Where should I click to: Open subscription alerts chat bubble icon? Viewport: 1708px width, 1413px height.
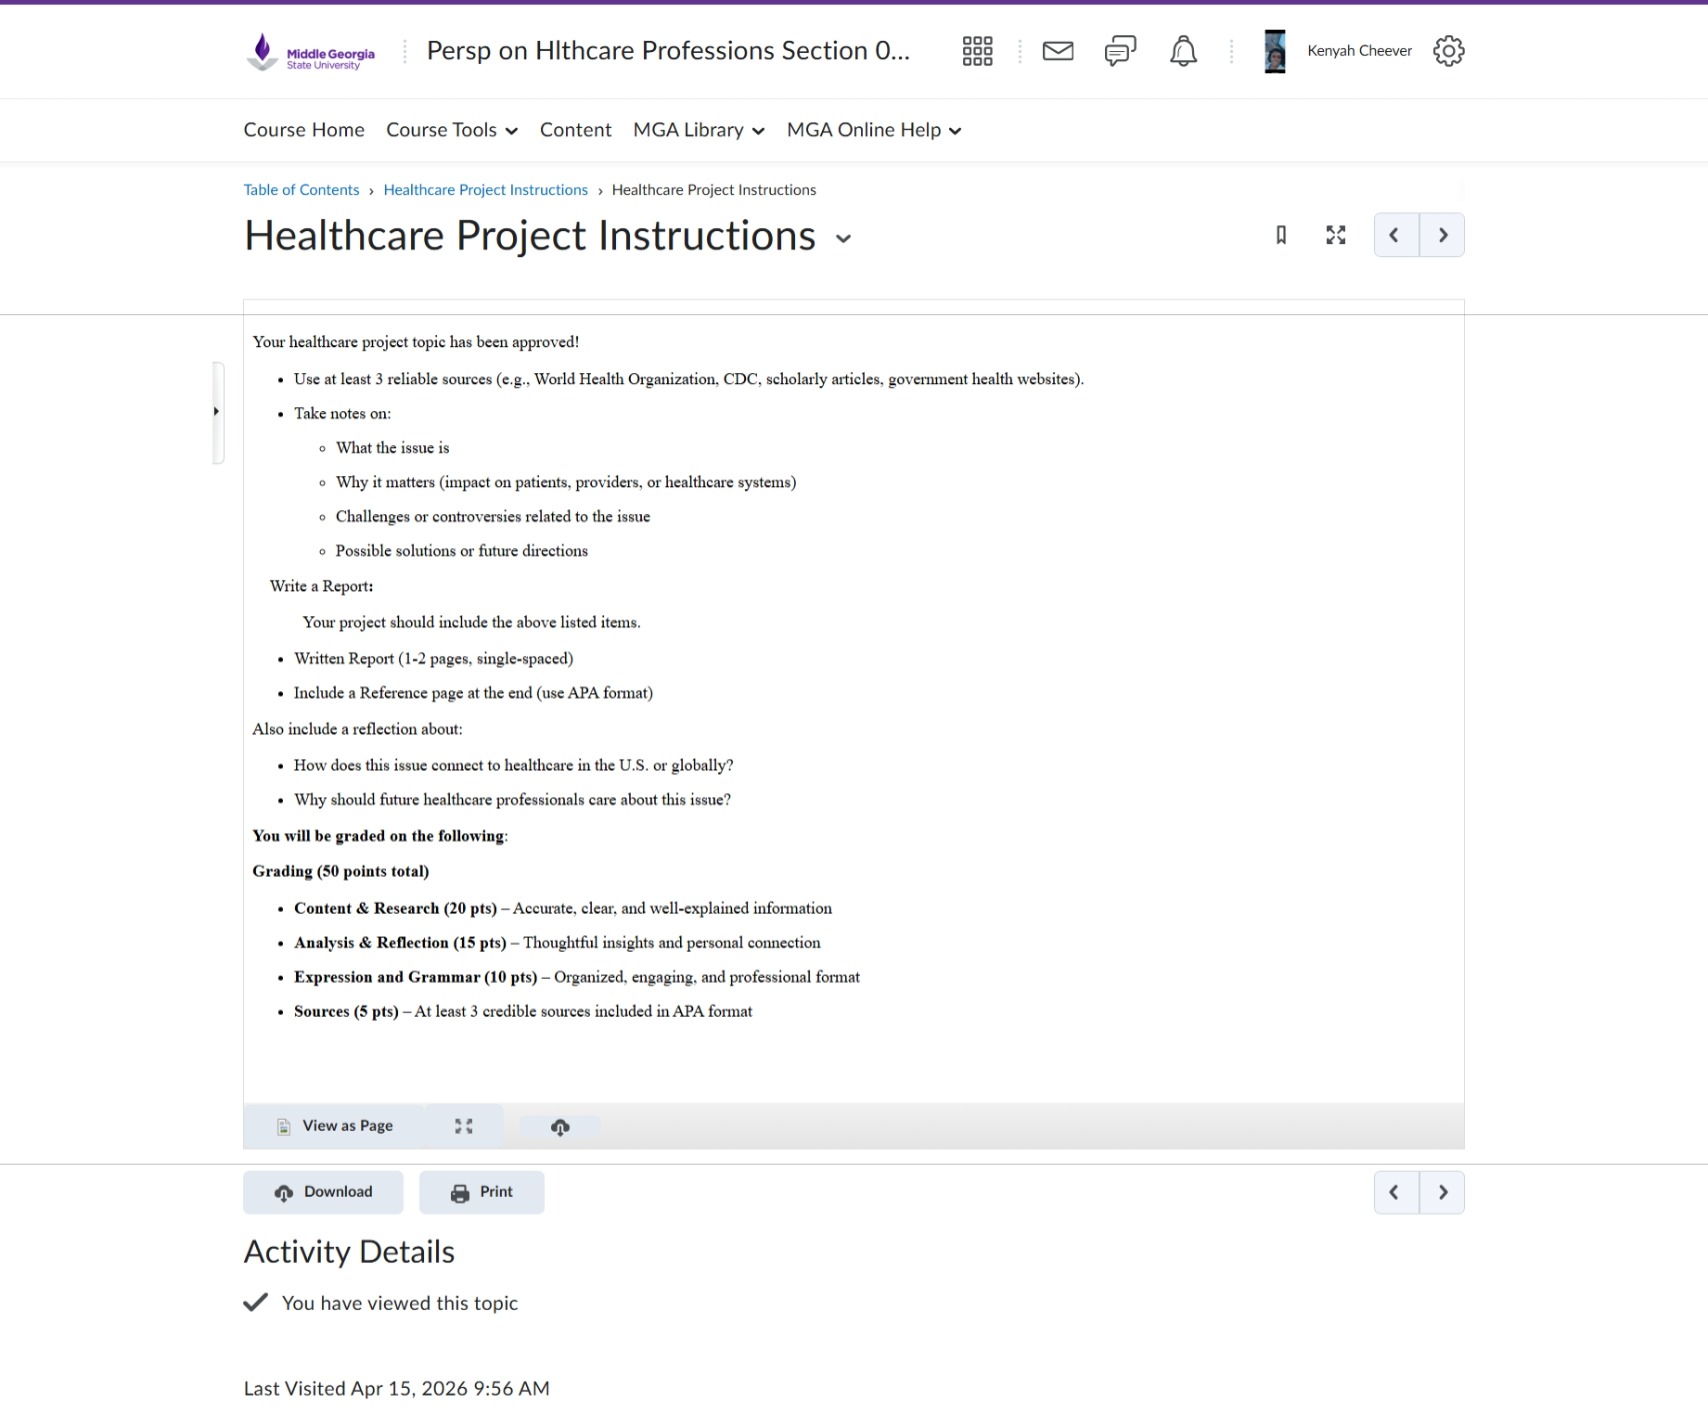click(x=1120, y=51)
